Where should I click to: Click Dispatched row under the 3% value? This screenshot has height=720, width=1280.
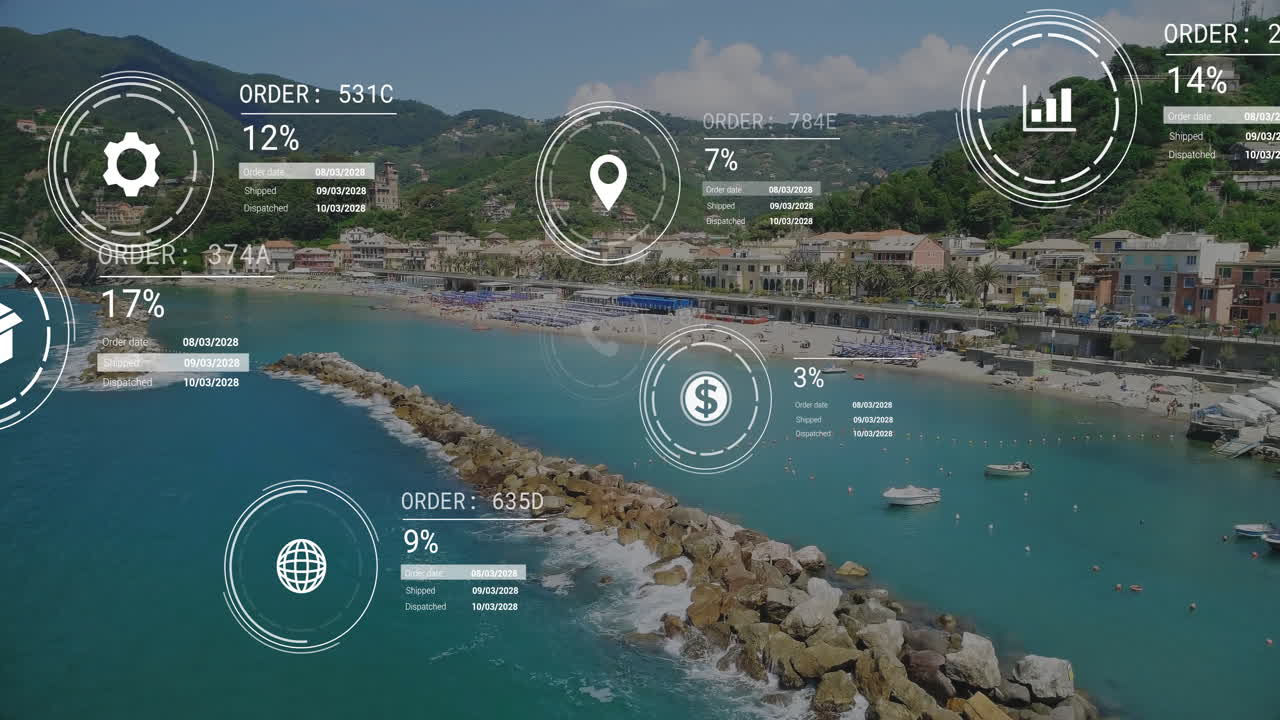click(x=843, y=434)
